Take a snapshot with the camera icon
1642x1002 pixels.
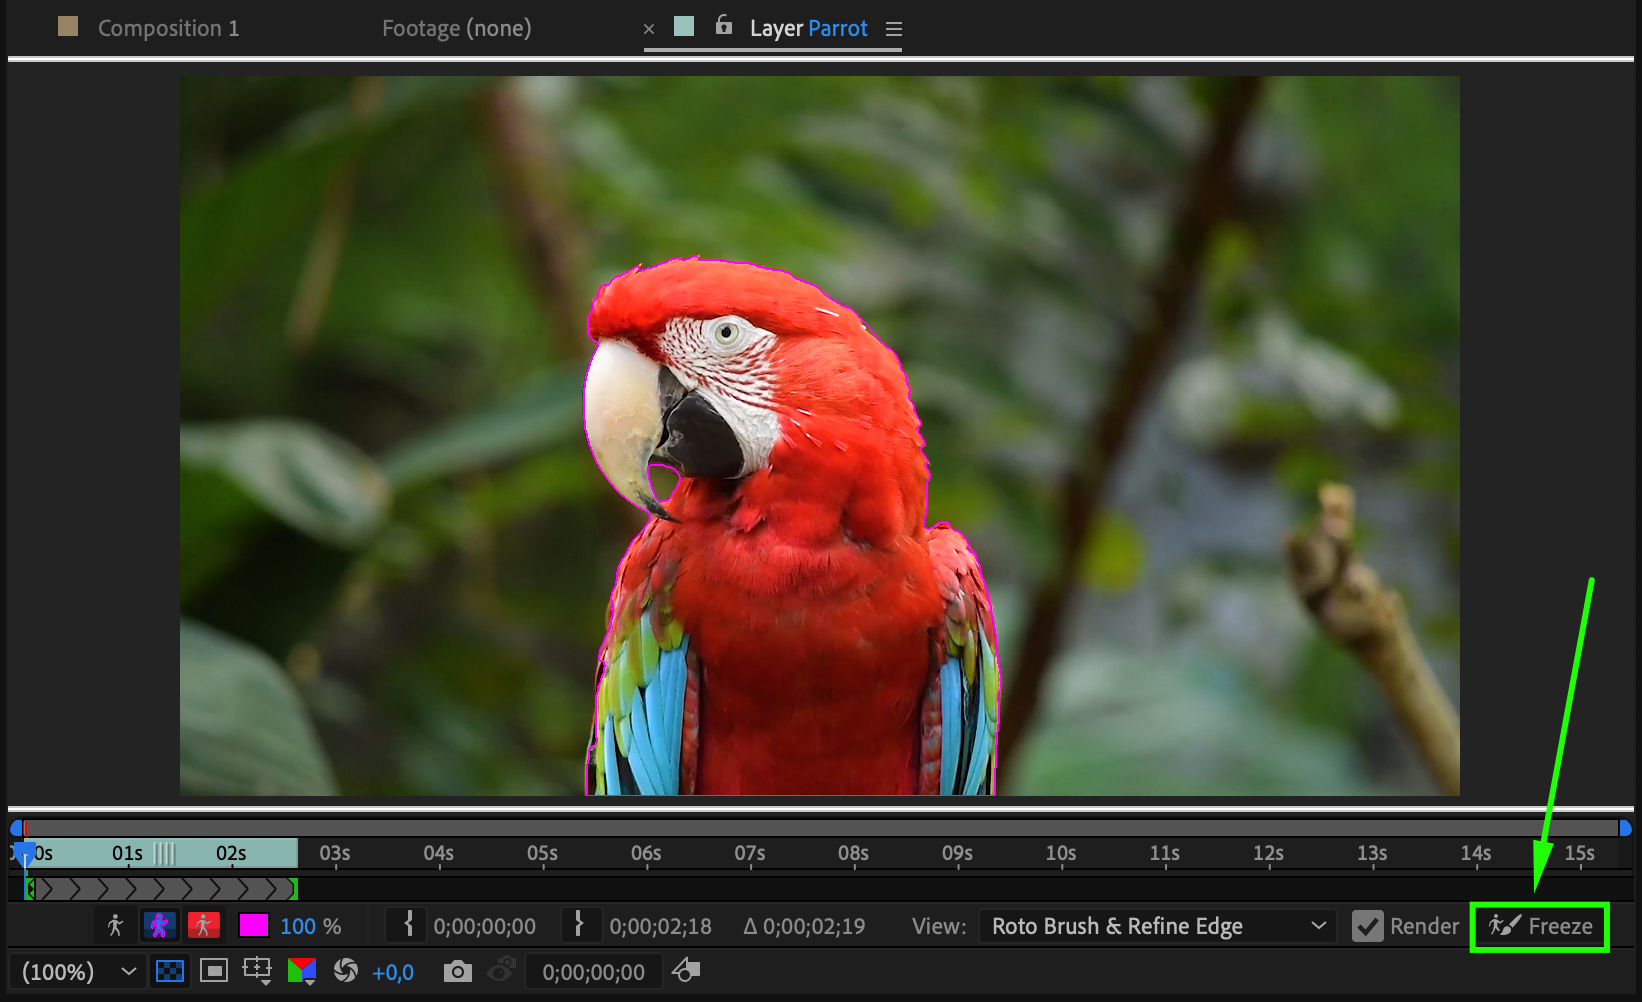pyautogui.click(x=457, y=971)
